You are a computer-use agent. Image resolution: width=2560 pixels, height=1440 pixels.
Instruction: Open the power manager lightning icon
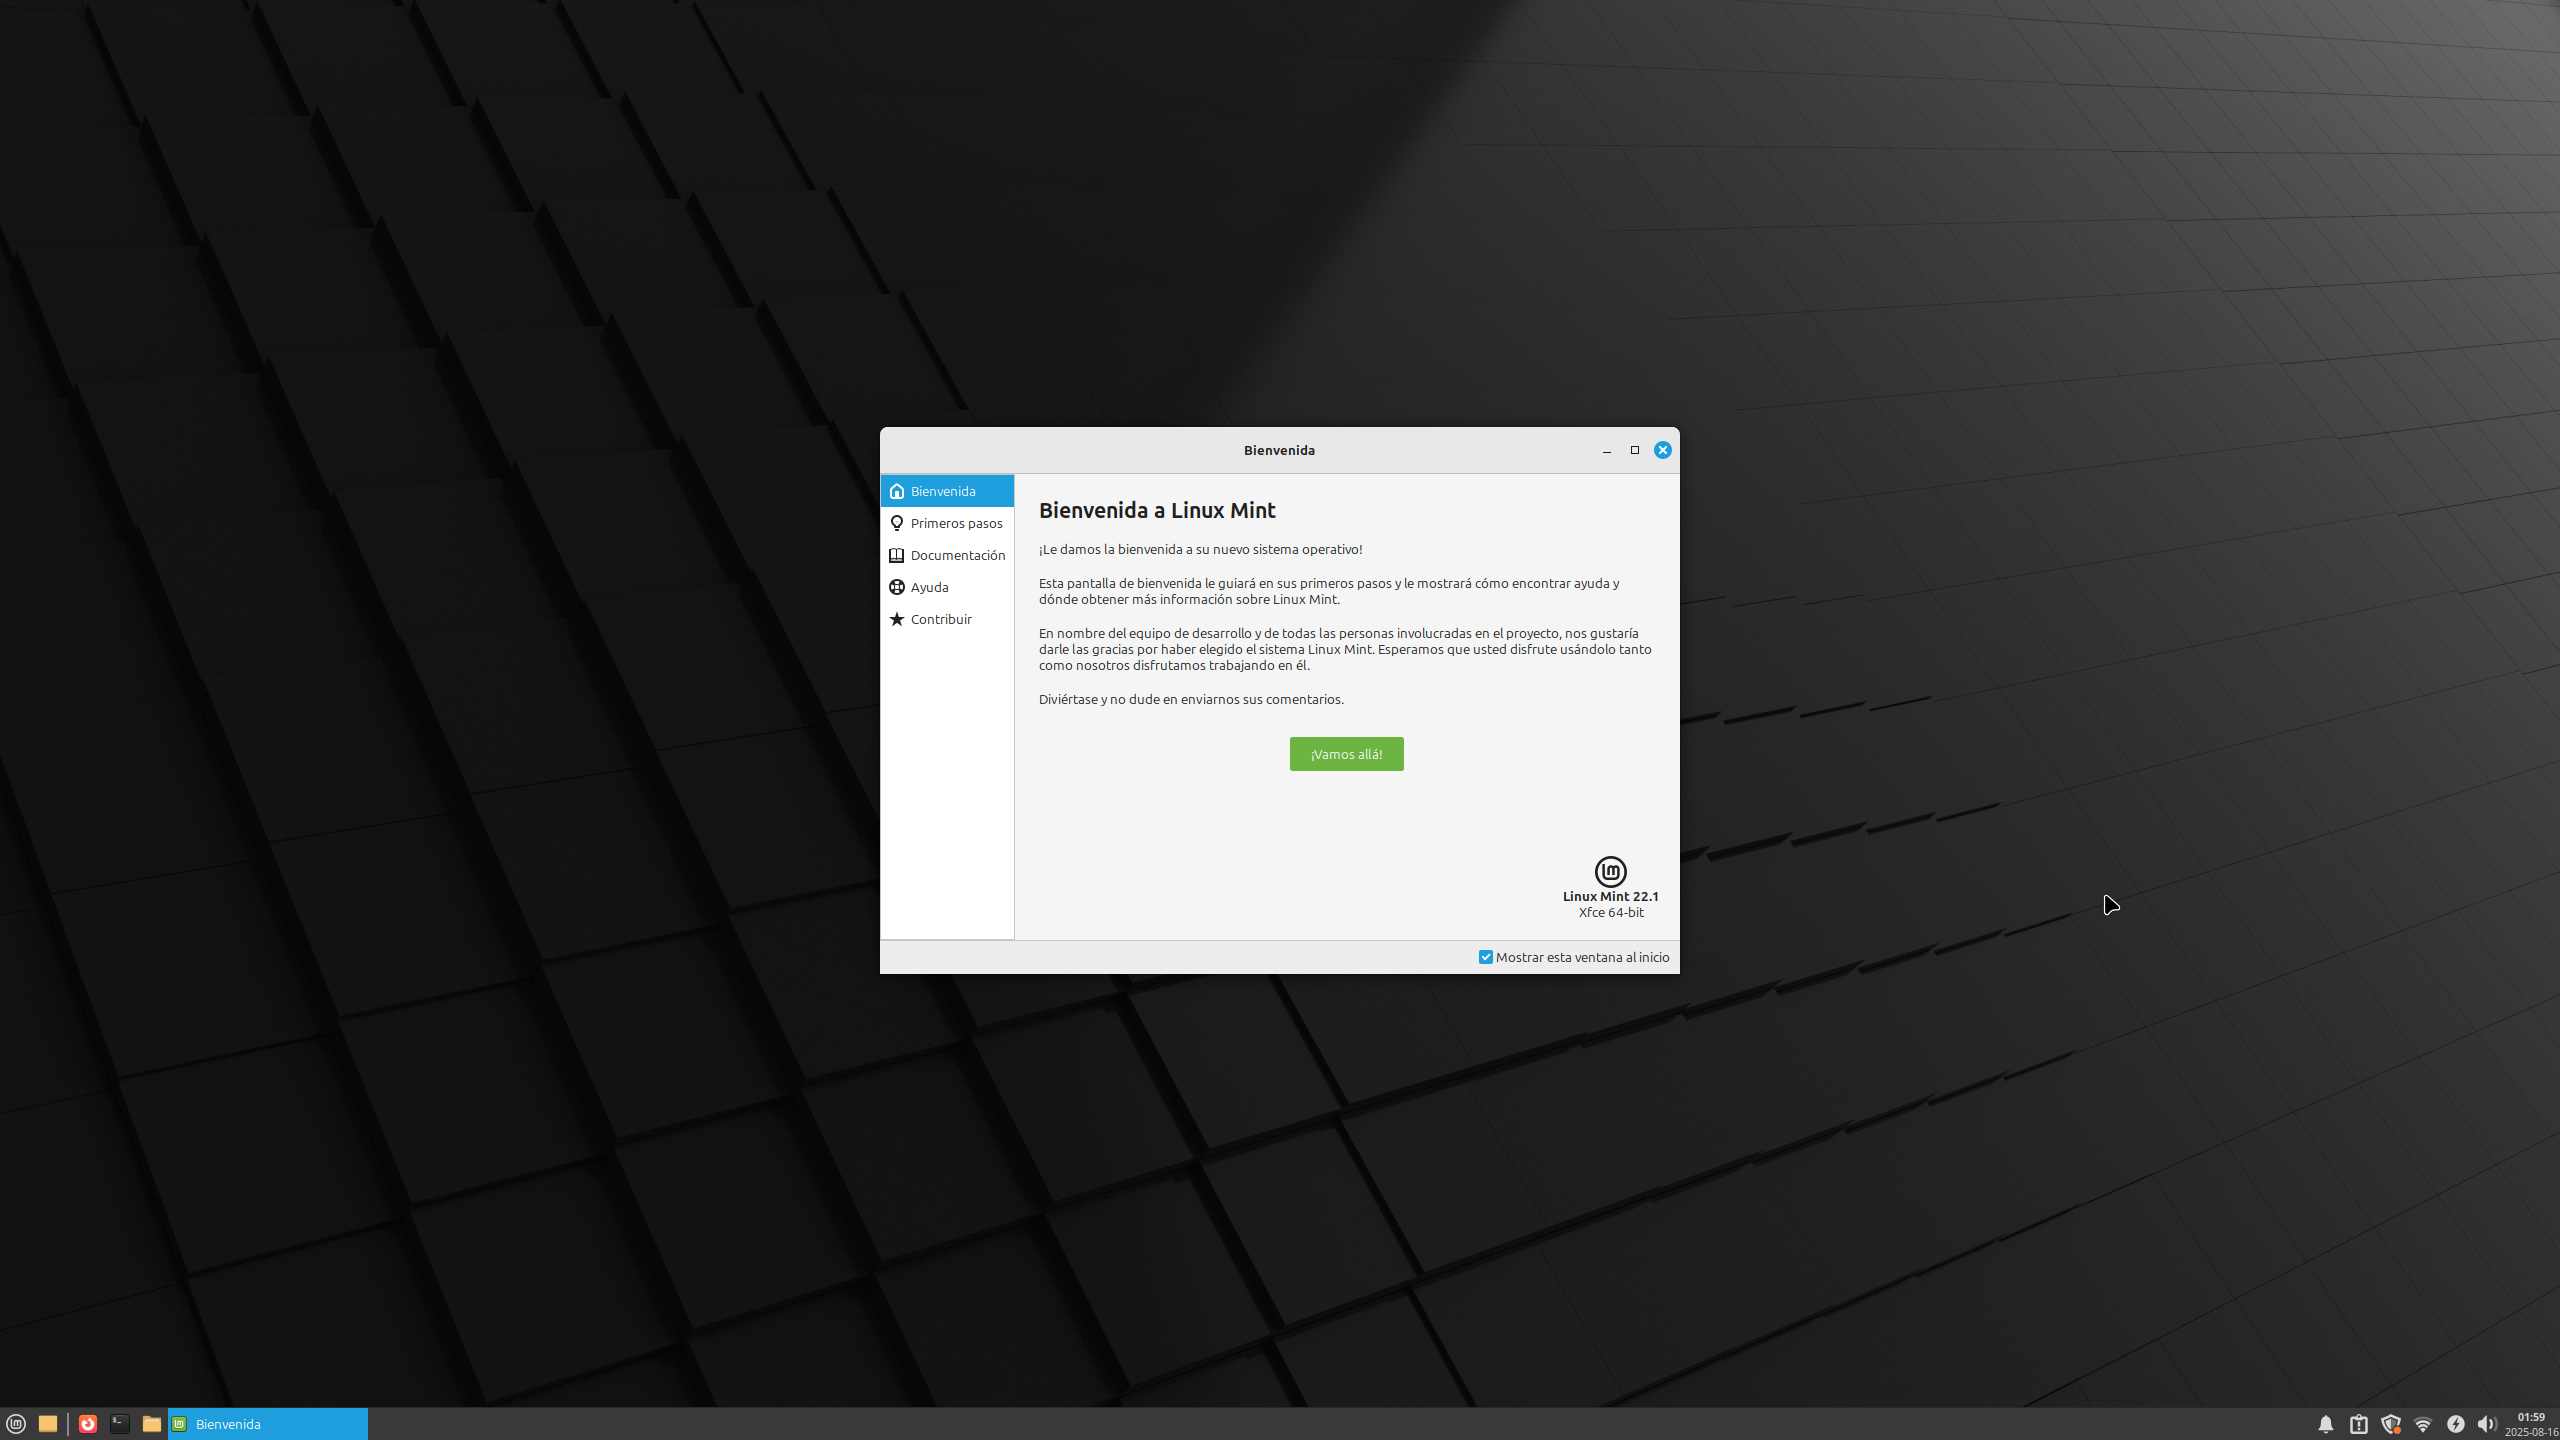[2456, 1424]
